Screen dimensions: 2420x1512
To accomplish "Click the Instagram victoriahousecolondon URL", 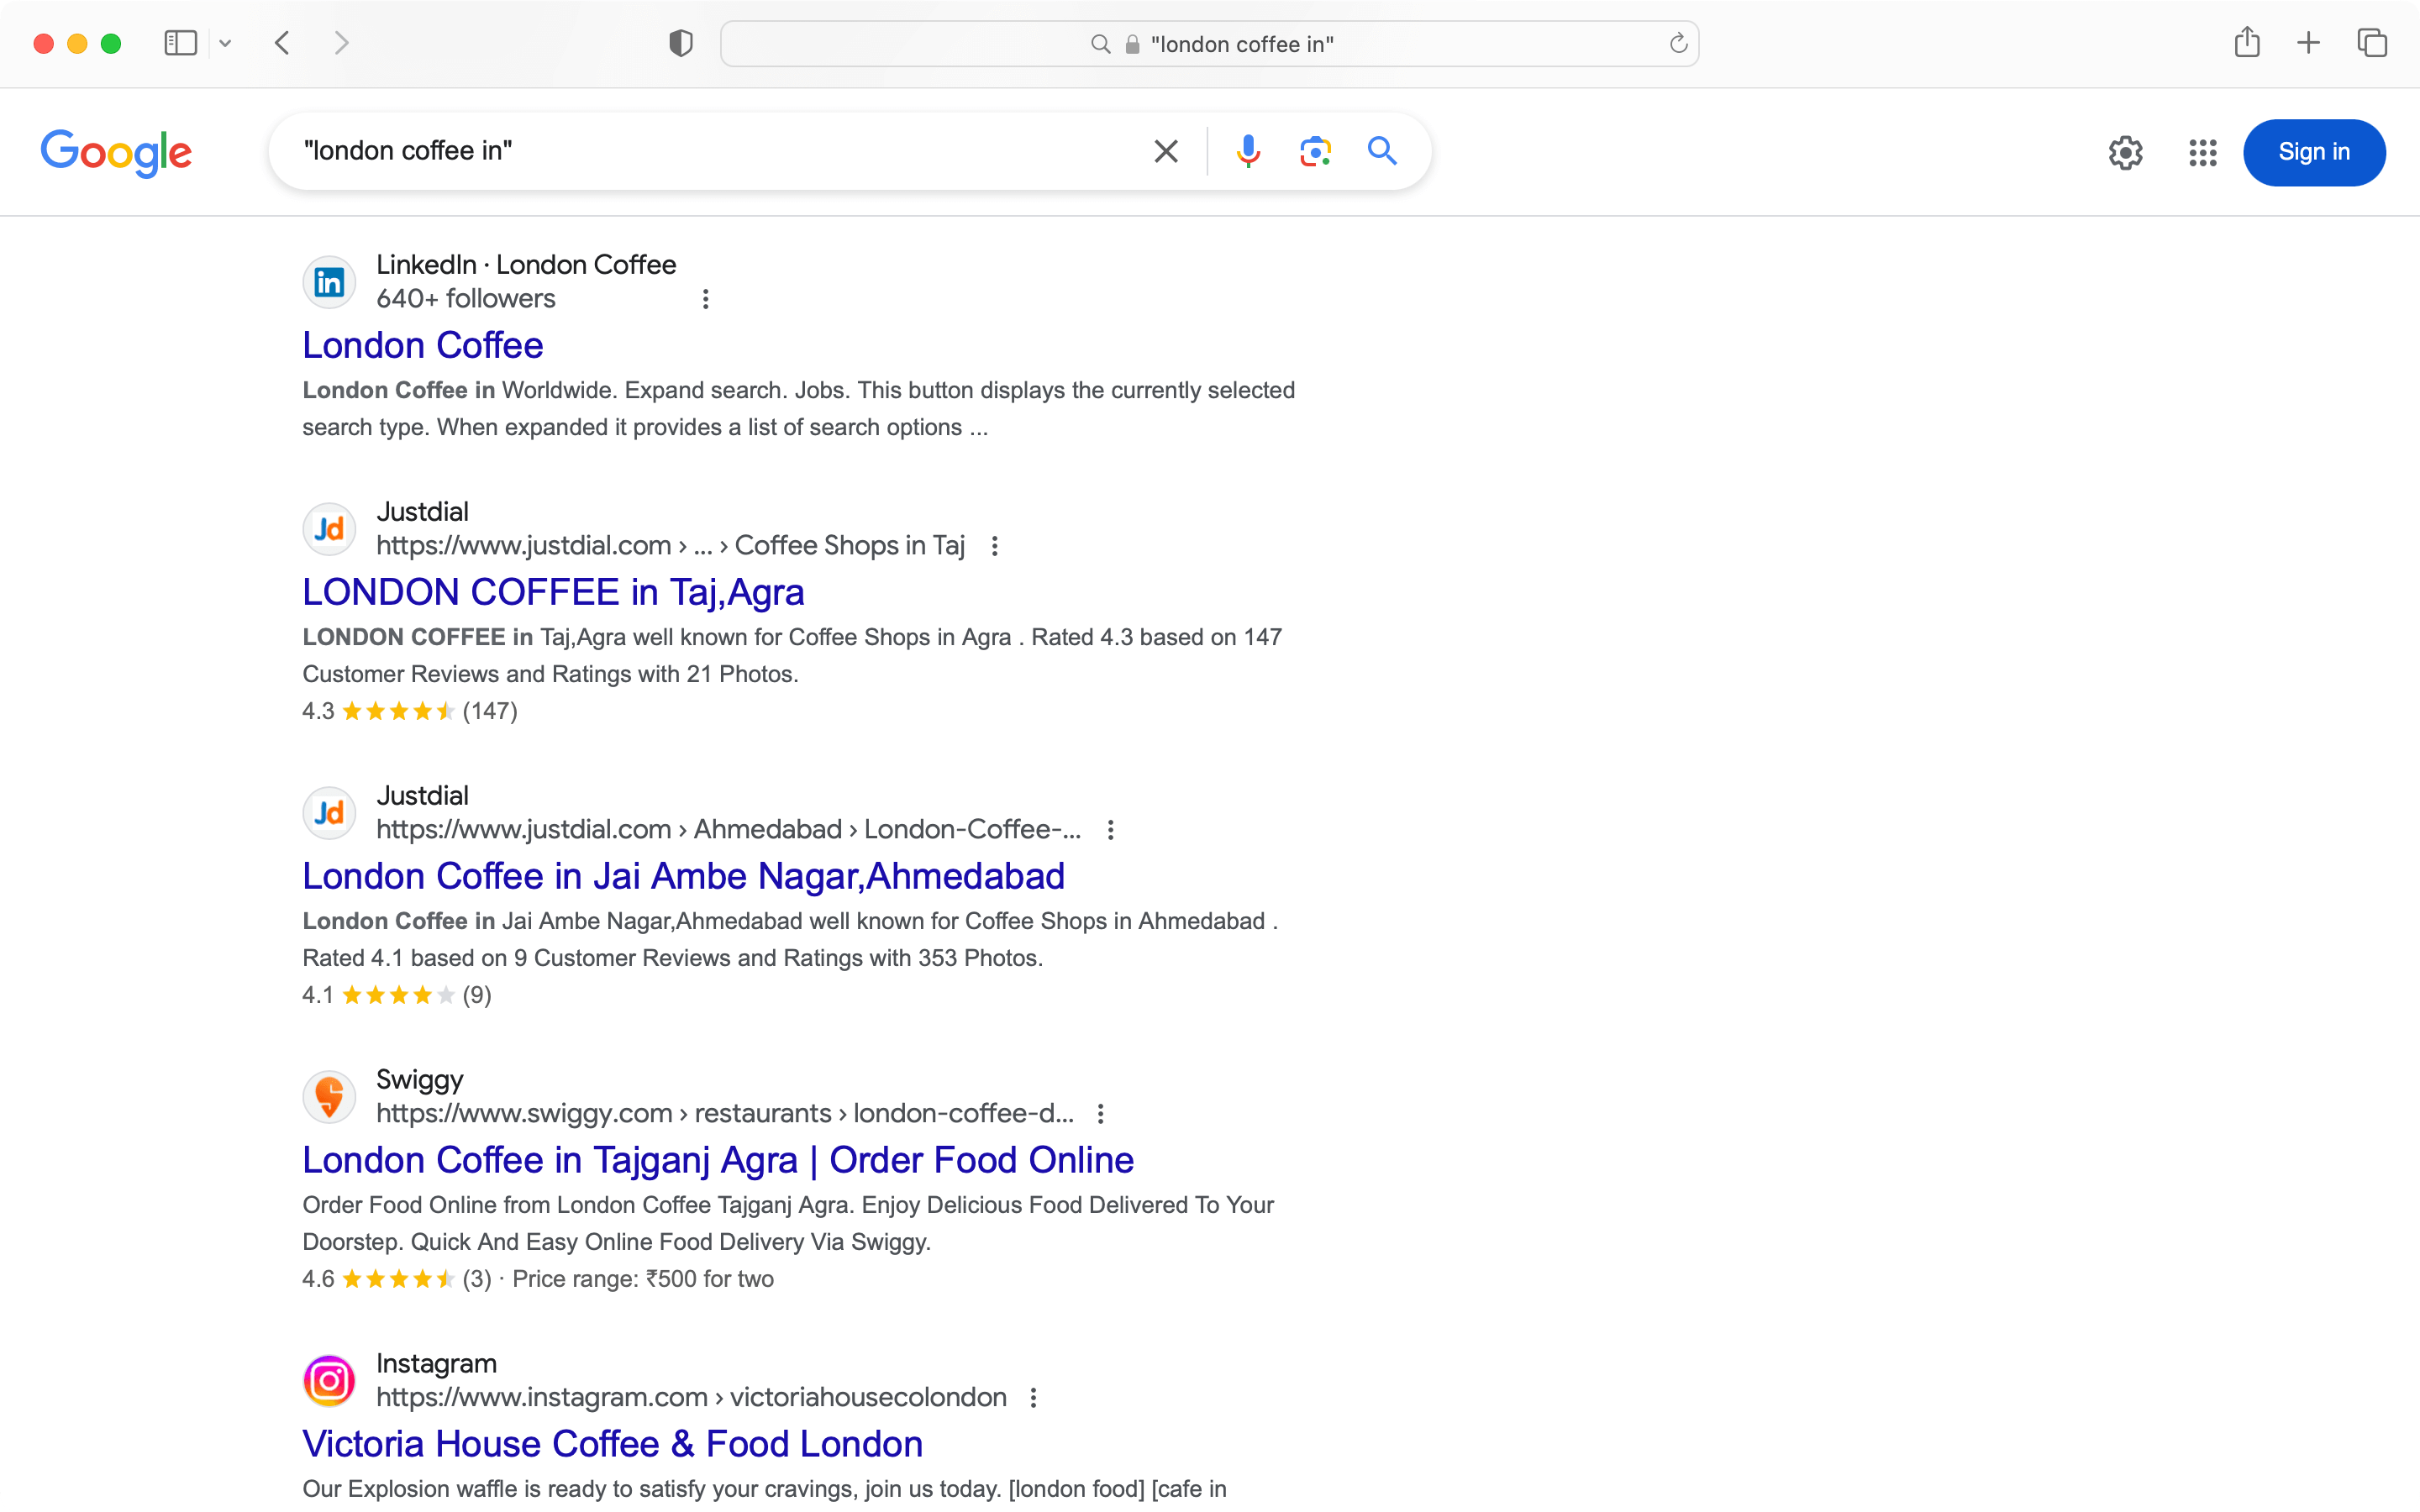I will (x=691, y=1397).
